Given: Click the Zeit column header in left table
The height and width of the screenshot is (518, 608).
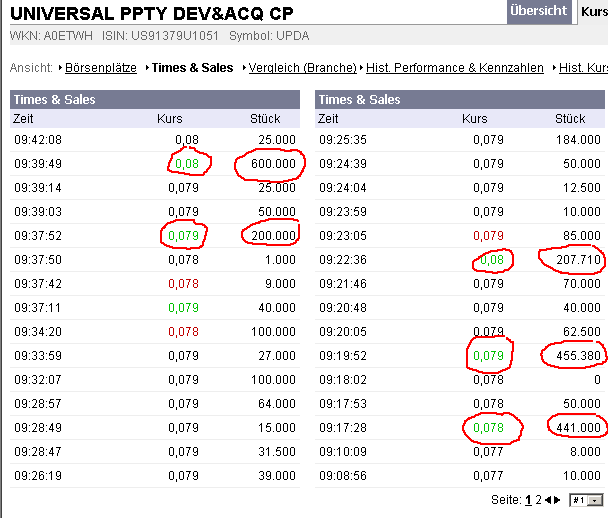Looking at the screenshot, I should tap(23, 119).
